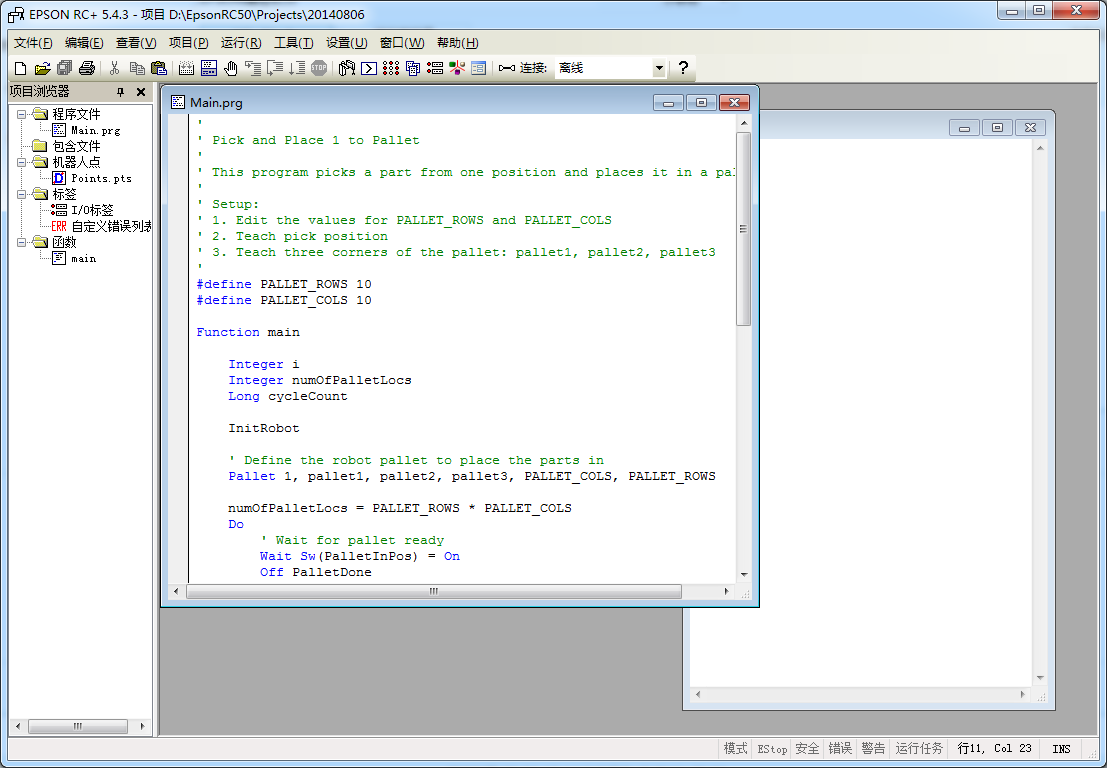
Task: Select Points.pts in the project tree
Action: point(100,178)
